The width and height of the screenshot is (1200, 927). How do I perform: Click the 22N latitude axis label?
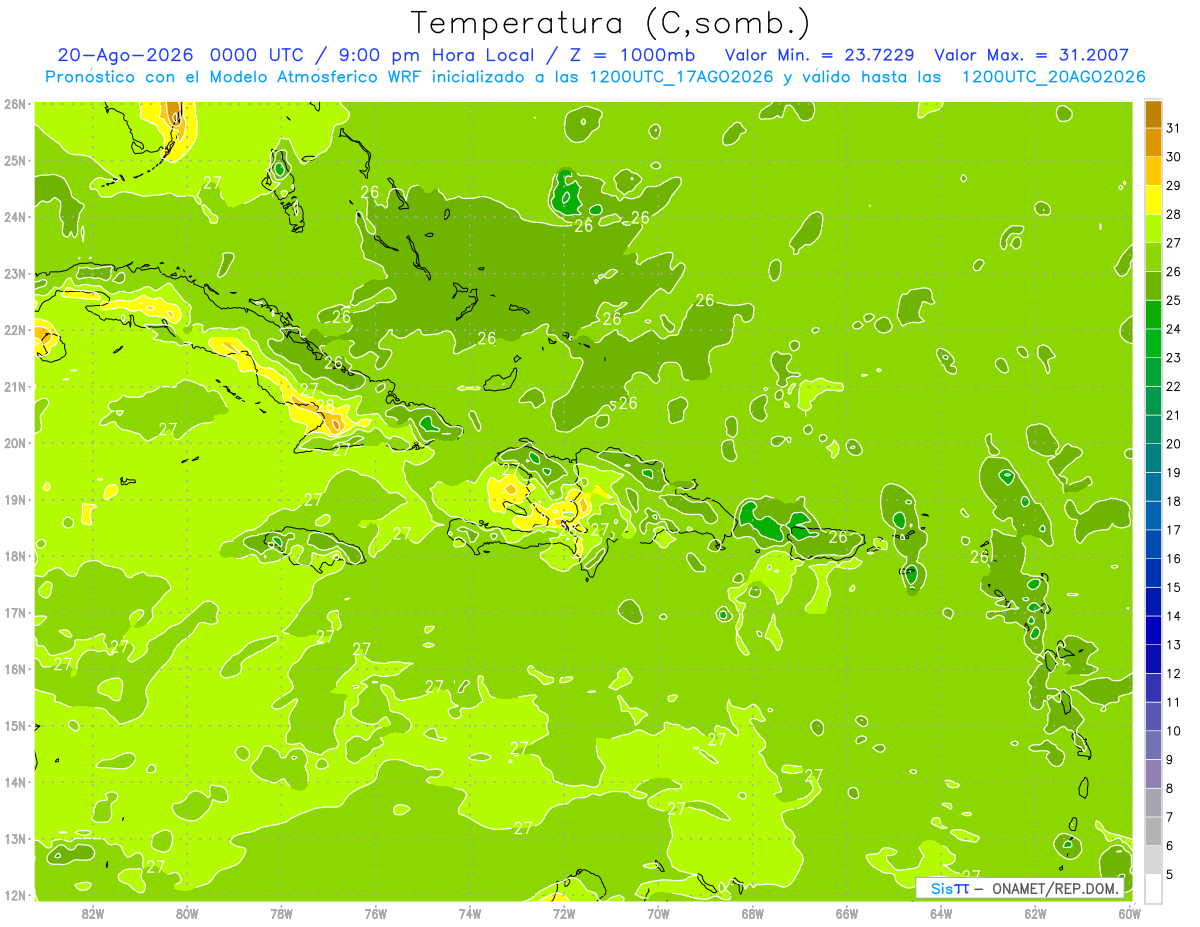[x=15, y=330]
